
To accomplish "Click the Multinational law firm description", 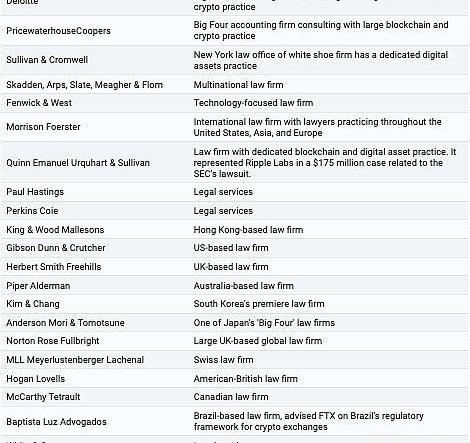I will point(238,85).
